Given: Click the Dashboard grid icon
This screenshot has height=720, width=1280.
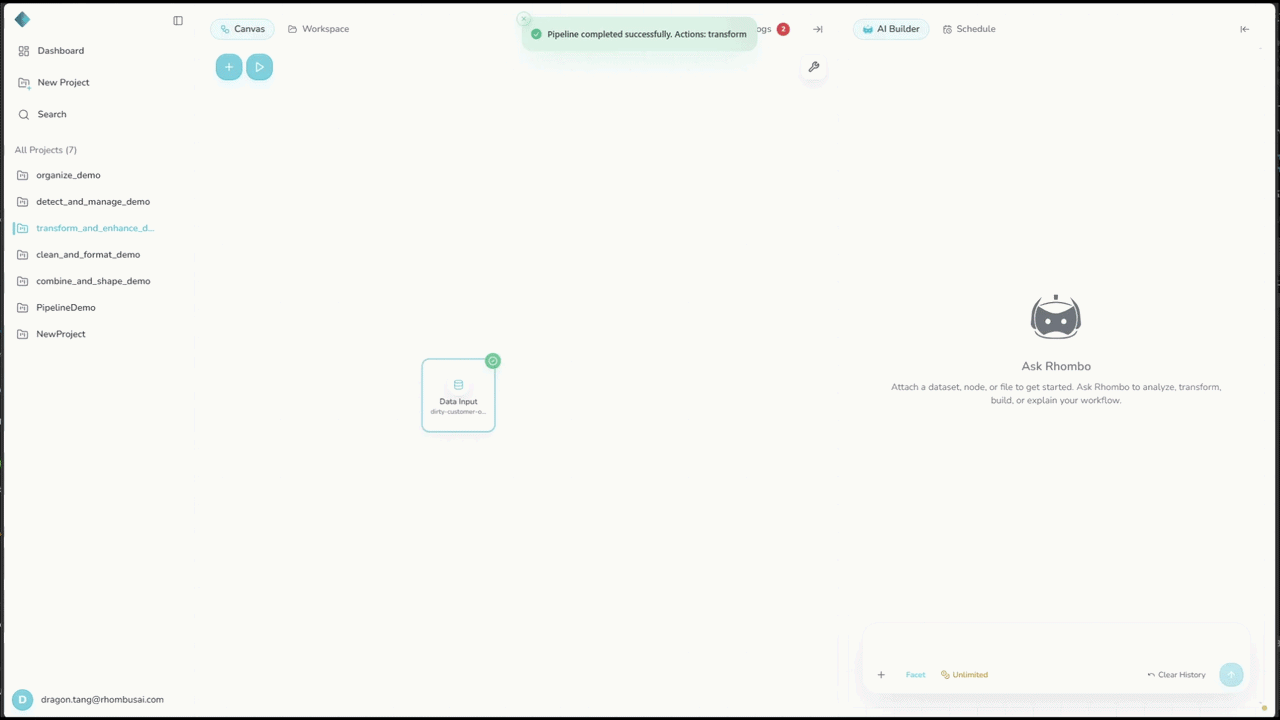Looking at the screenshot, I should (24, 51).
